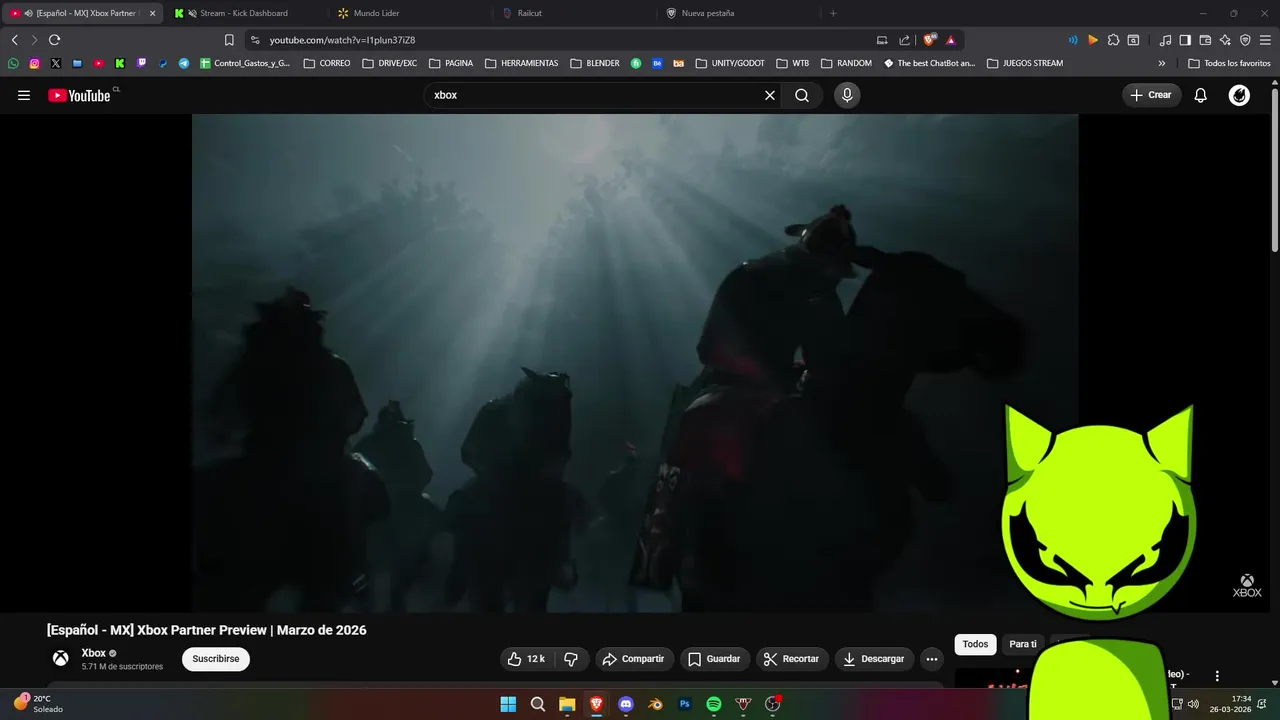Screen dimensions: 1280x720
Task: Click the Crear create button
Action: pos(1151,95)
